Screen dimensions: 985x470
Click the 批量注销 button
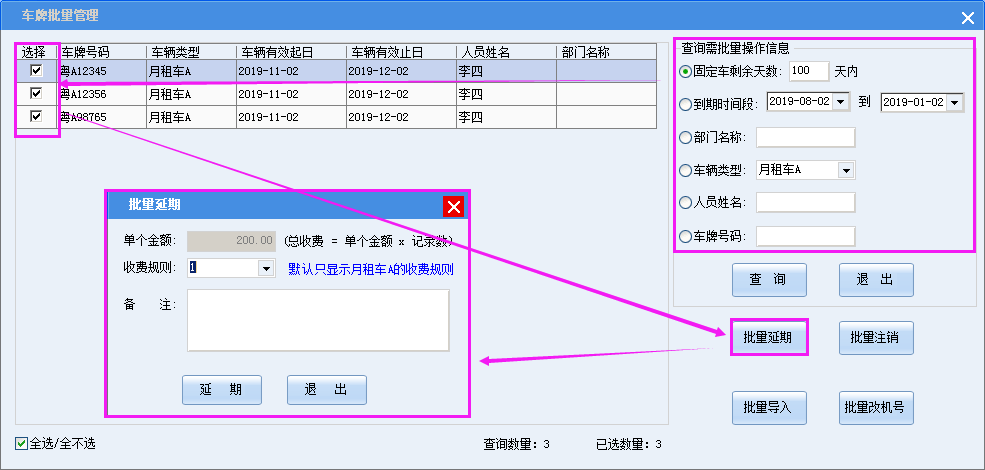coord(876,337)
